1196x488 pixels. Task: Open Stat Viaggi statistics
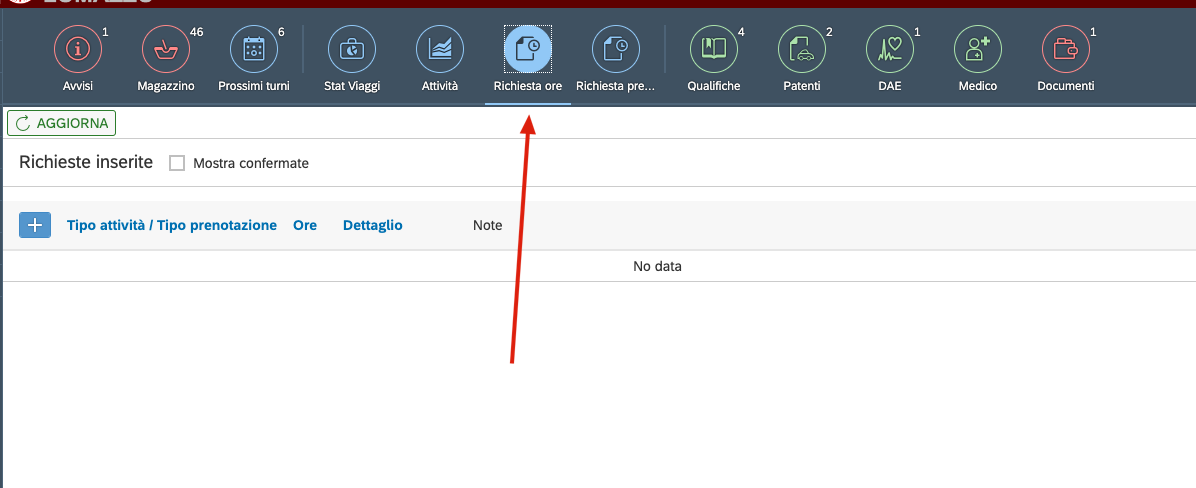coord(352,49)
